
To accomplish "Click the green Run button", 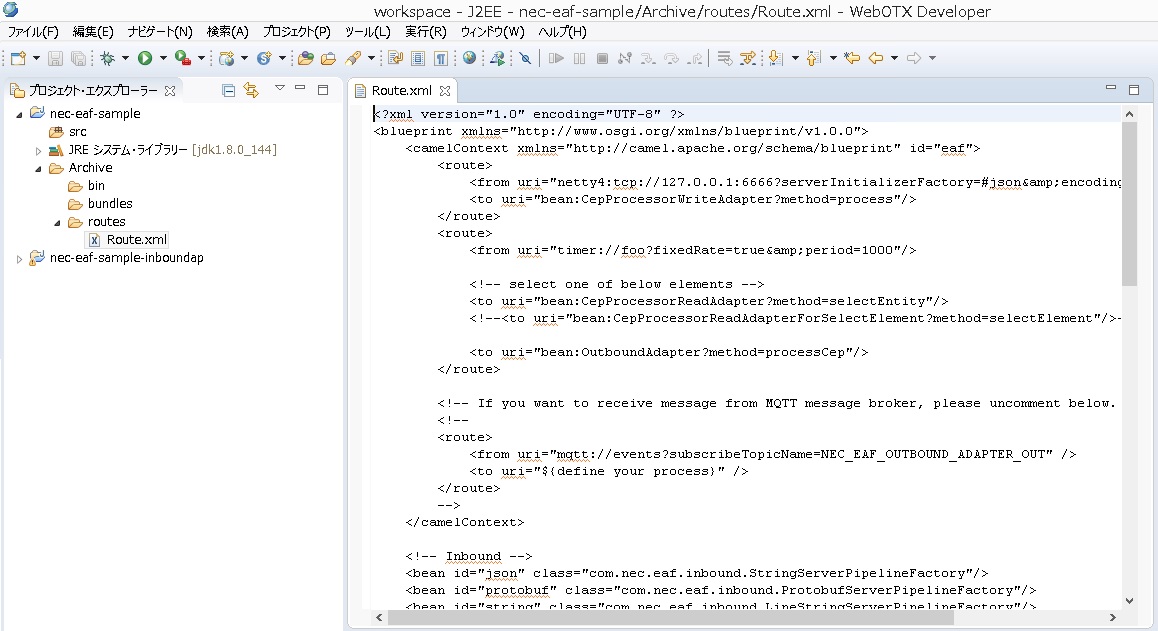I will 145,59.
